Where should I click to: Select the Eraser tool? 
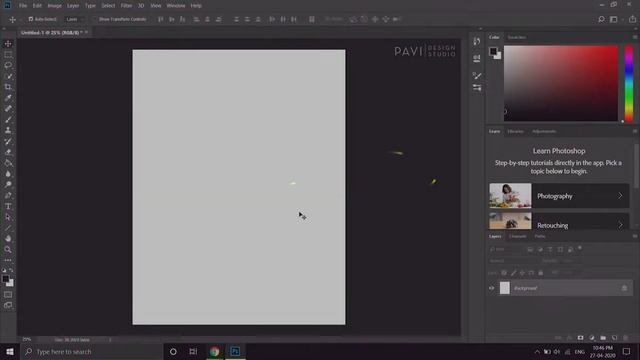[8, 152]
